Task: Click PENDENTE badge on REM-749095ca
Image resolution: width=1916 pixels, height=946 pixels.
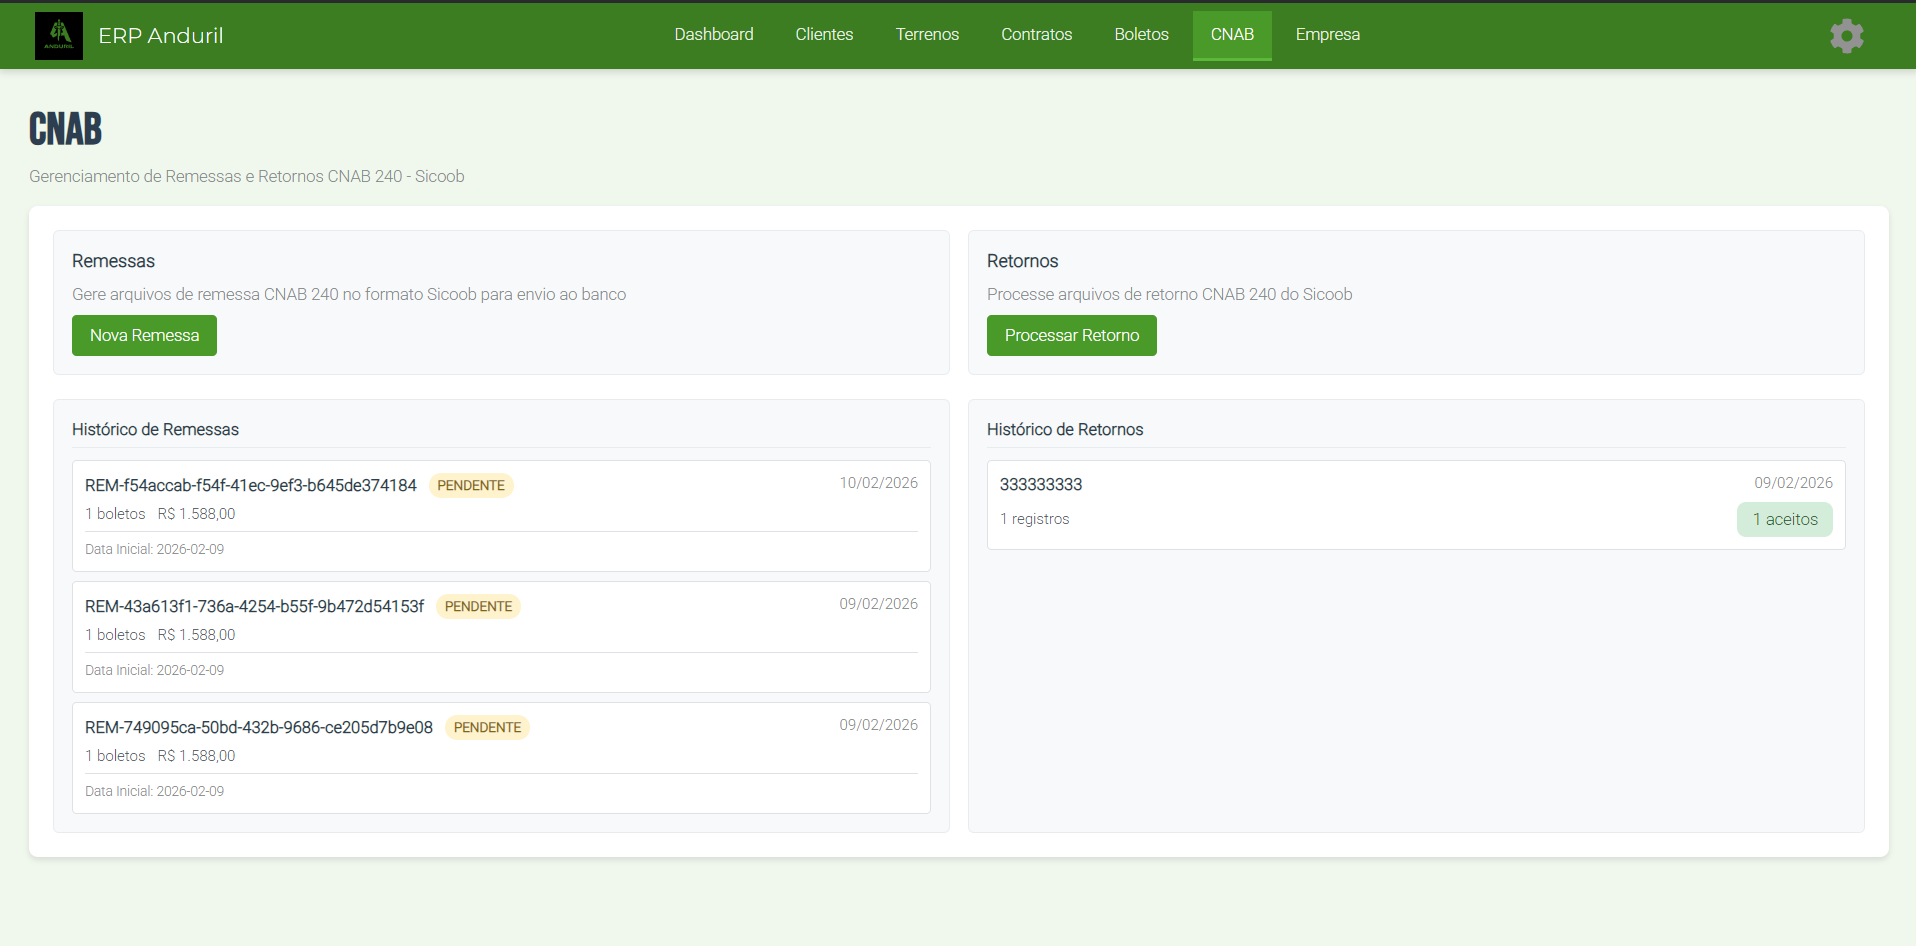Action: [x=487, y=728]
